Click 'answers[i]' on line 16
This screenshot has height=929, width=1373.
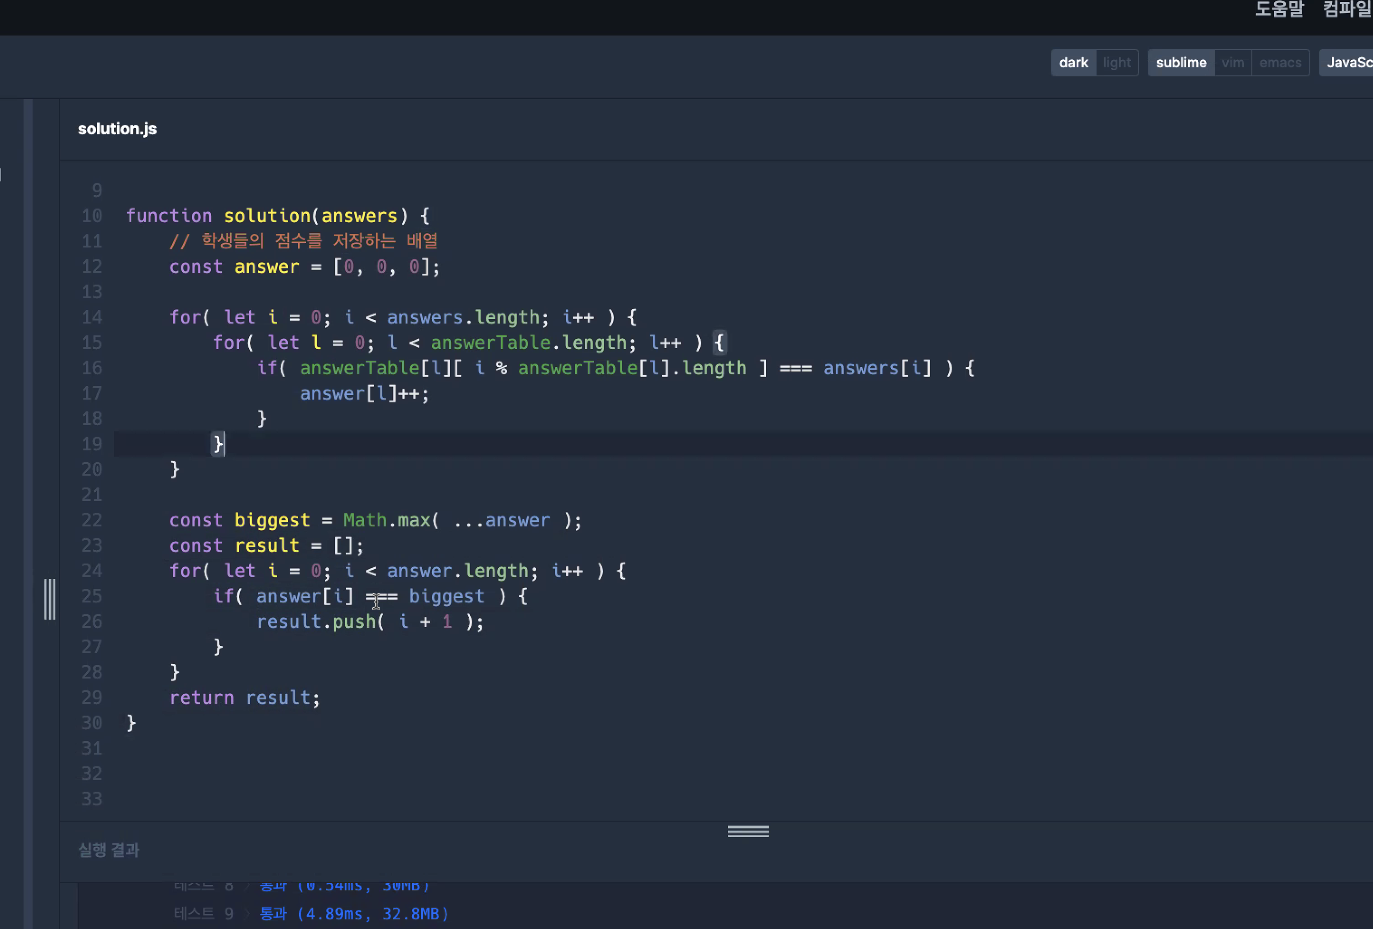tap(878, 368)
